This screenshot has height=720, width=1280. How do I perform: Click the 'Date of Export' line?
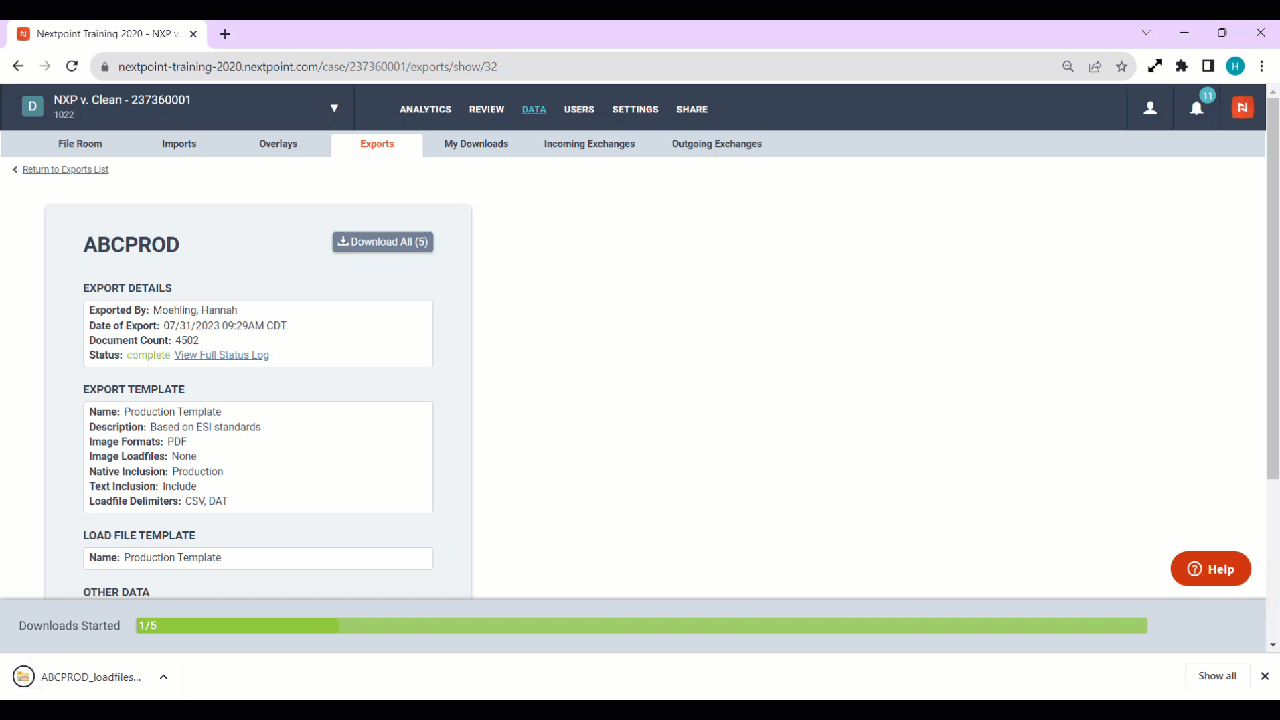click(x=188, y=325)
